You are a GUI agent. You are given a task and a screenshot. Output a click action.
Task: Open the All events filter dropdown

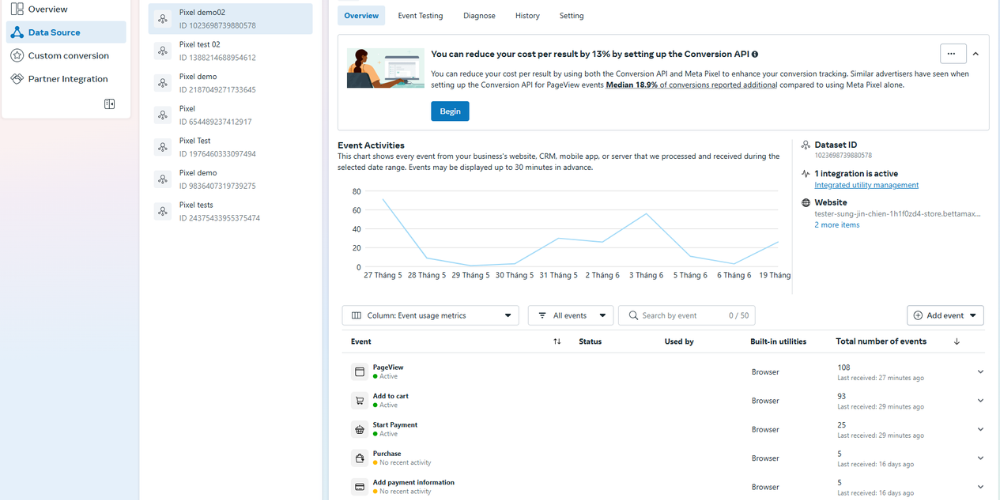[x=571, y=315]
